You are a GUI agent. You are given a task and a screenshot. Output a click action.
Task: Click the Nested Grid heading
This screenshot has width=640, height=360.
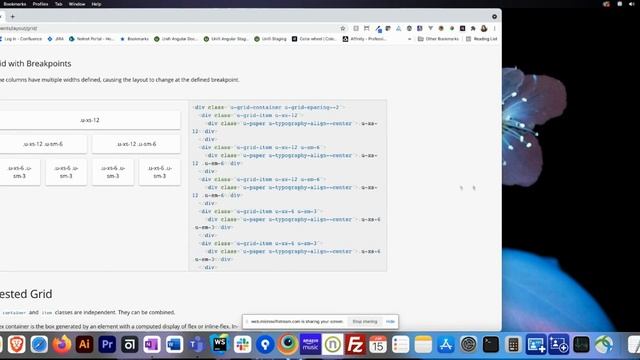click(x=26, y=294)
